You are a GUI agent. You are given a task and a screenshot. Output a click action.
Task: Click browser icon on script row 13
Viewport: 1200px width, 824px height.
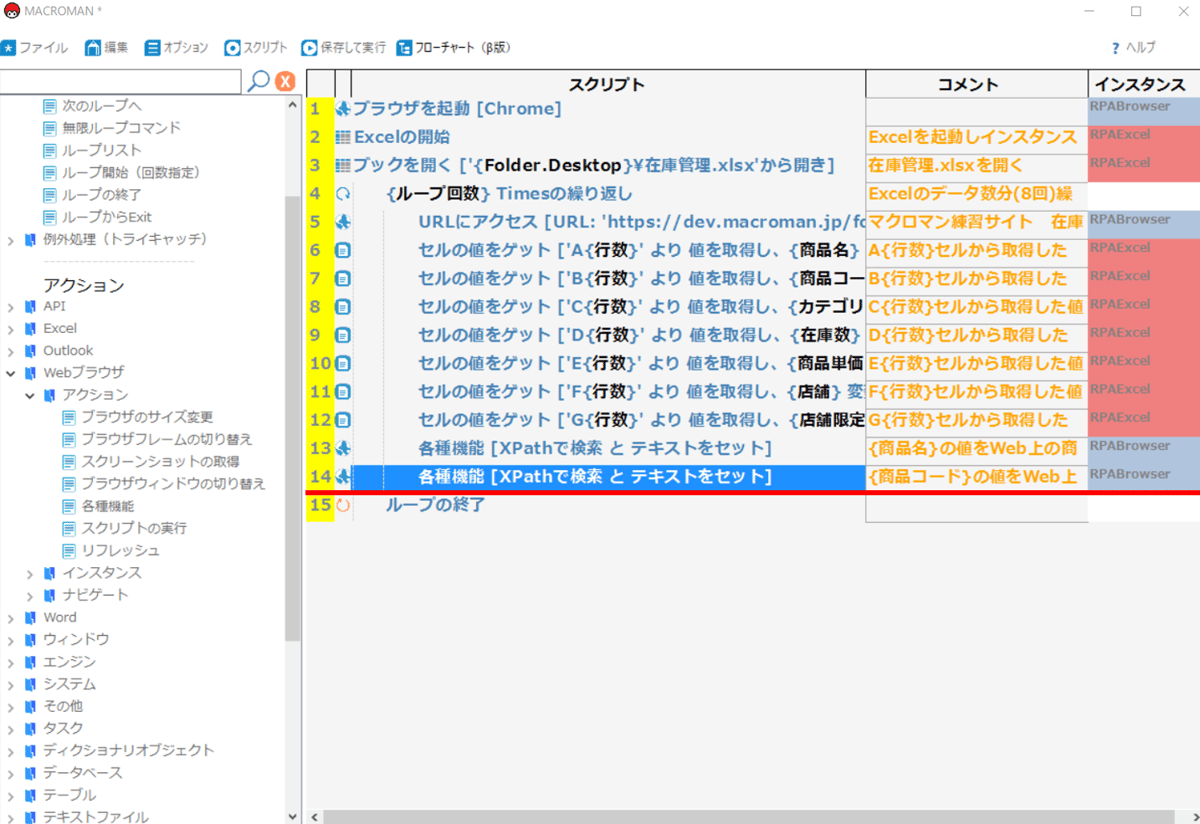tap(343, 448)
